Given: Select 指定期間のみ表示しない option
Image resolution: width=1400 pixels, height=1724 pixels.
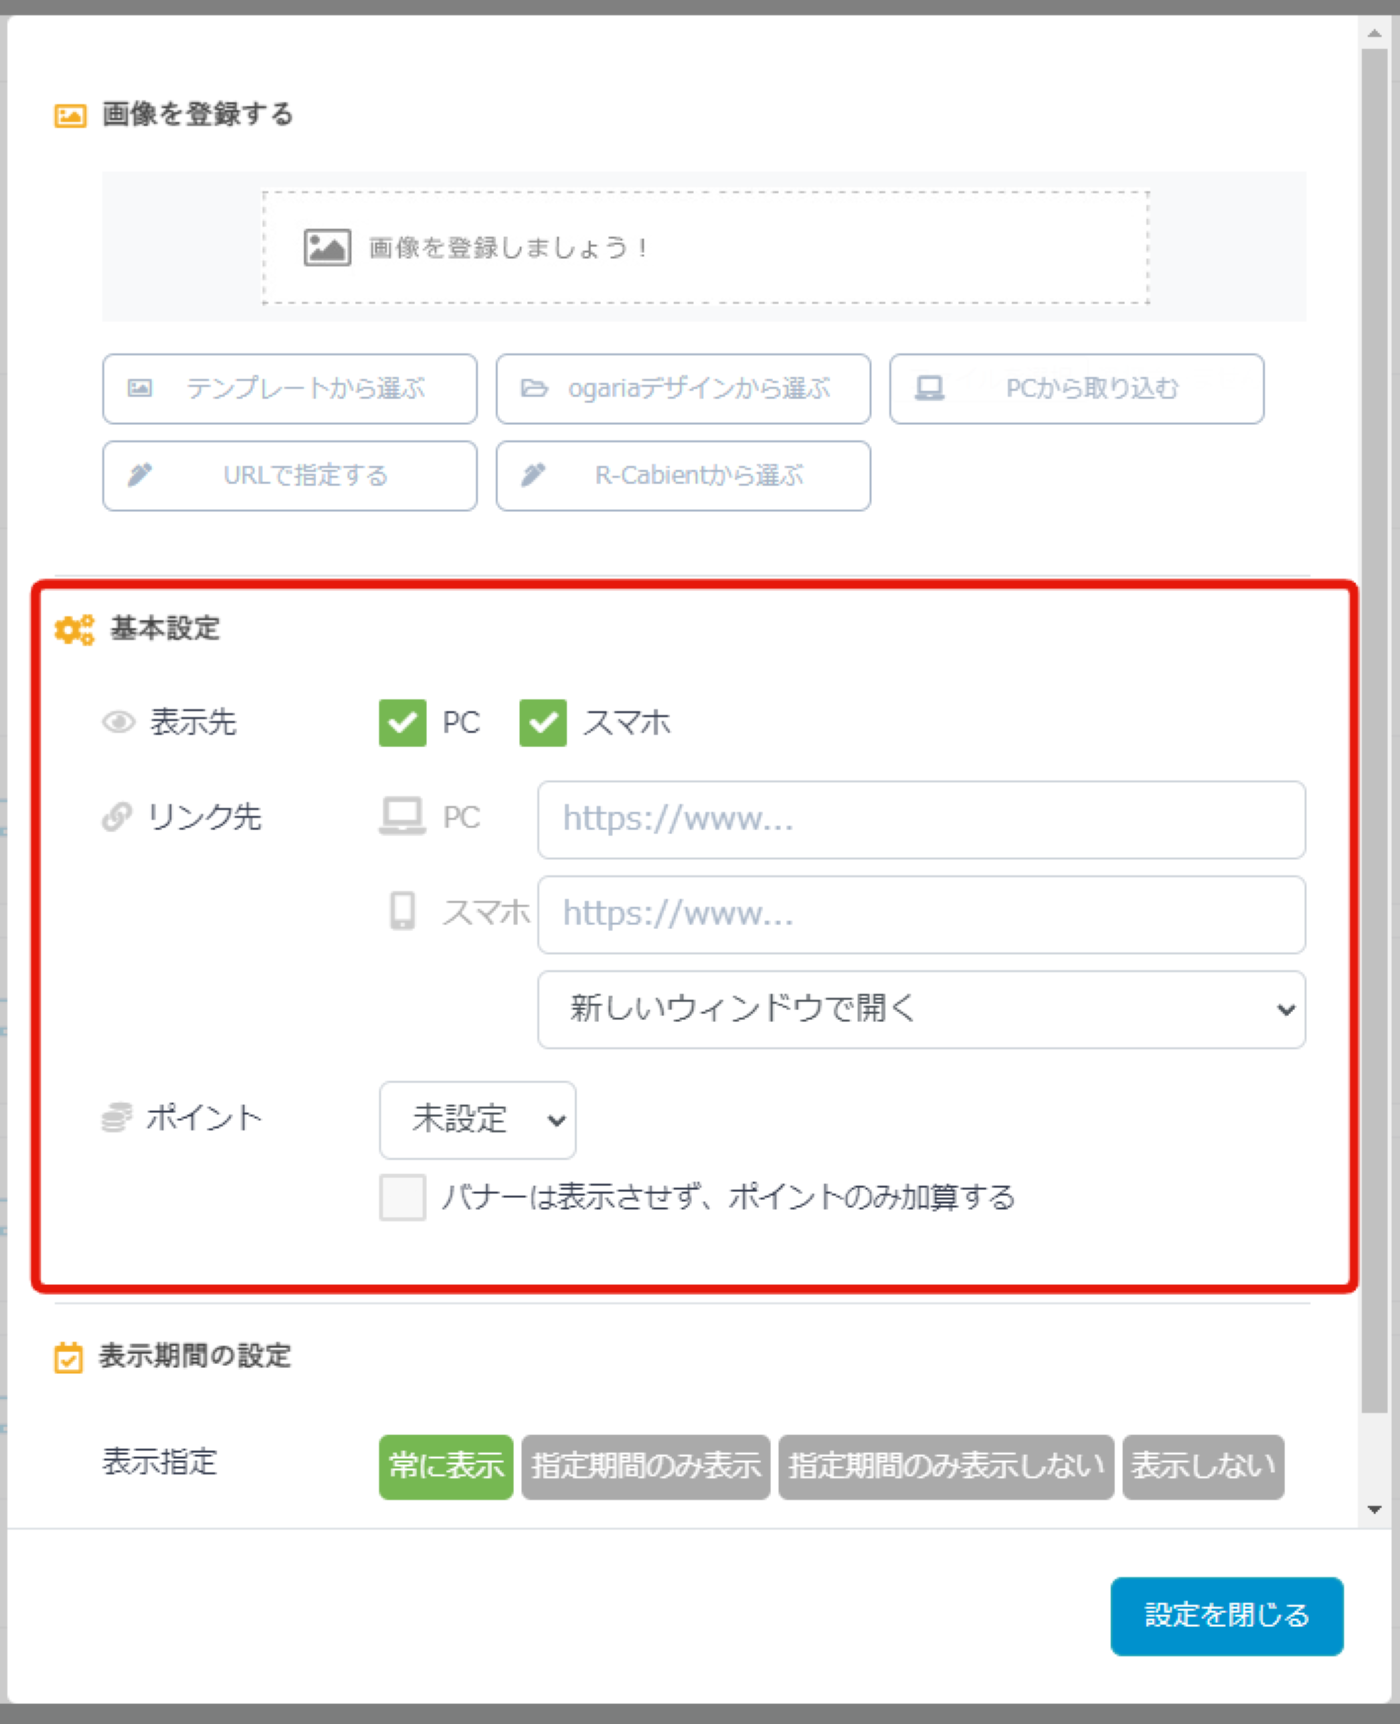Looking at the screenshot, I should coord(946,1467).
